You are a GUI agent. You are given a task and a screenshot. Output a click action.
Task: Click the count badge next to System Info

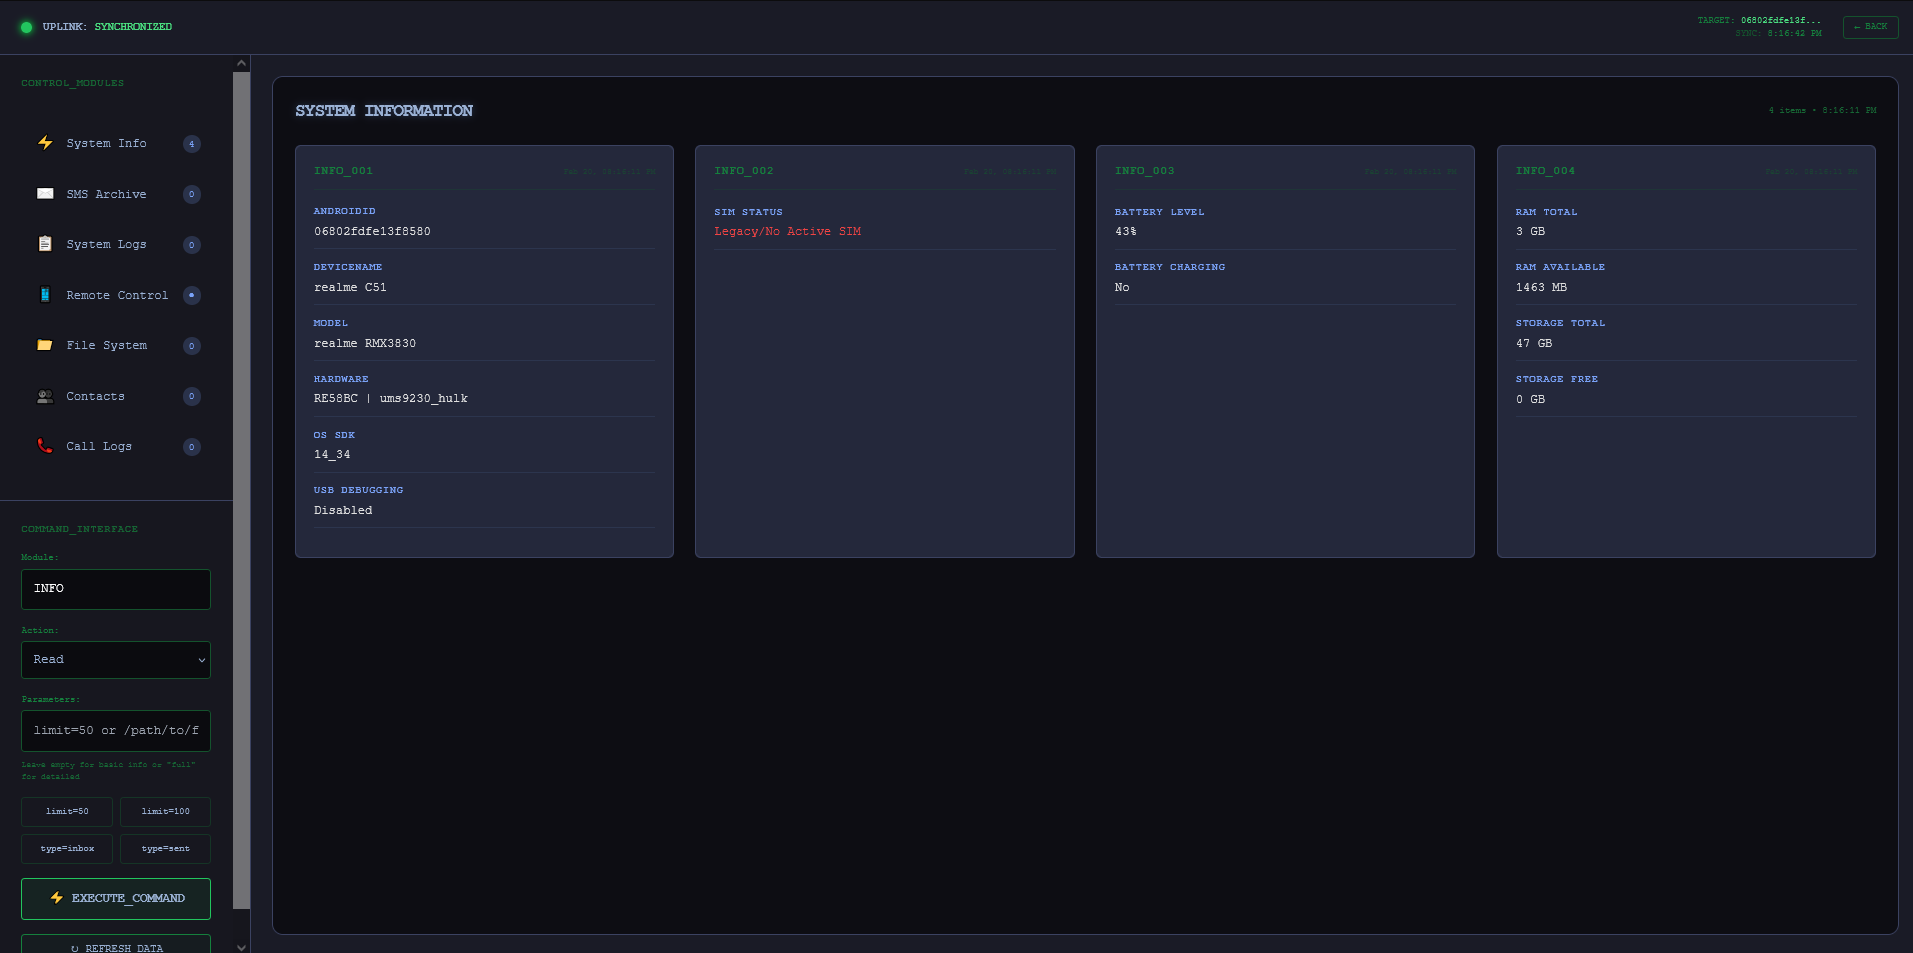192,144
